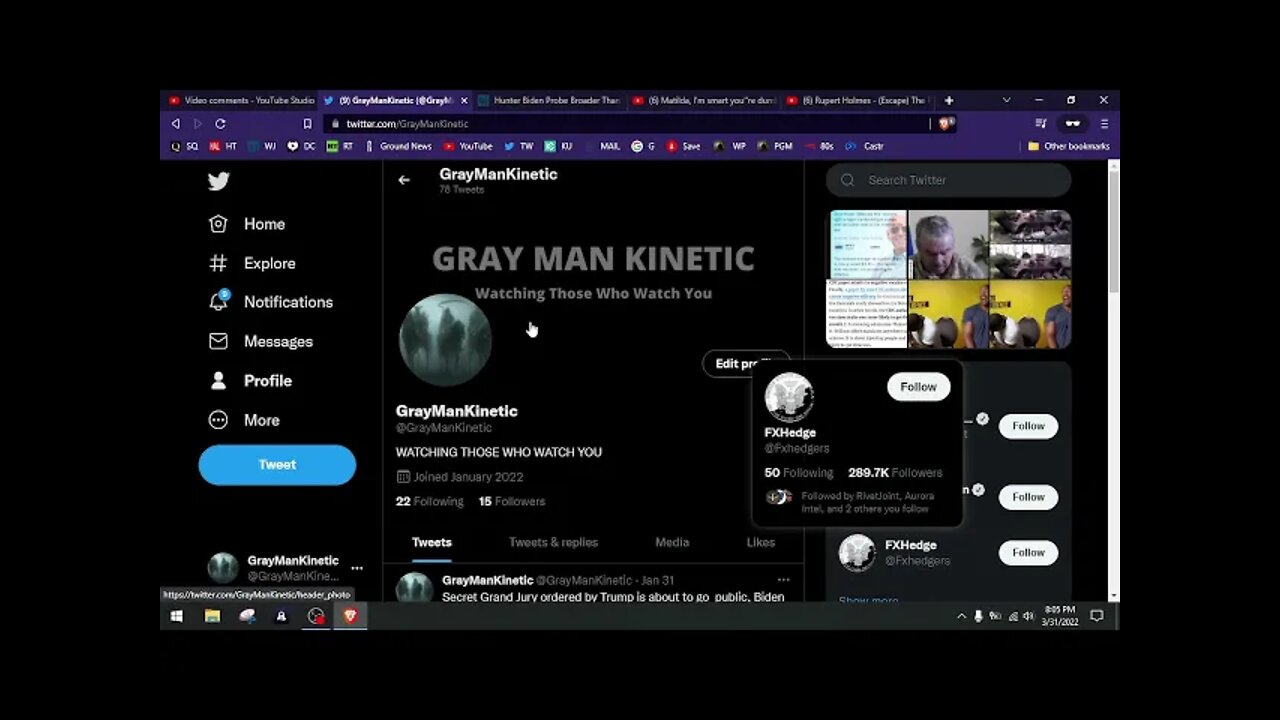Open the TW Twitter bookmark
The image size is (1280, 720).
[518, 146]
